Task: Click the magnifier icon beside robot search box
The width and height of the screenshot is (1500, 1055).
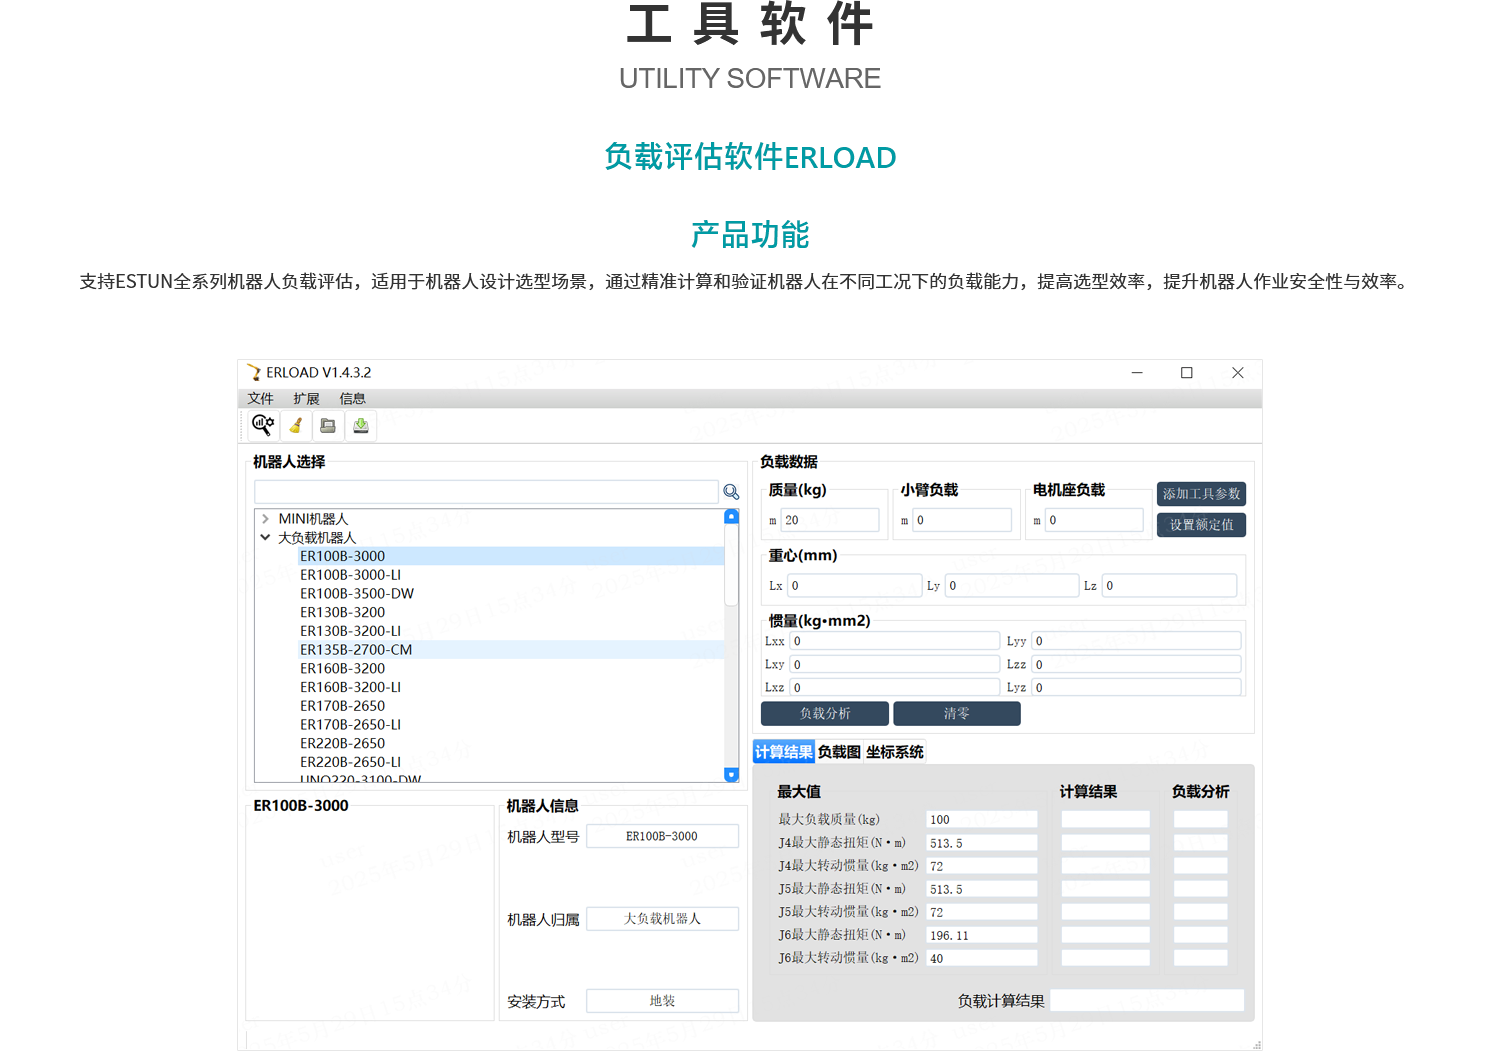Action: point(731,491)
